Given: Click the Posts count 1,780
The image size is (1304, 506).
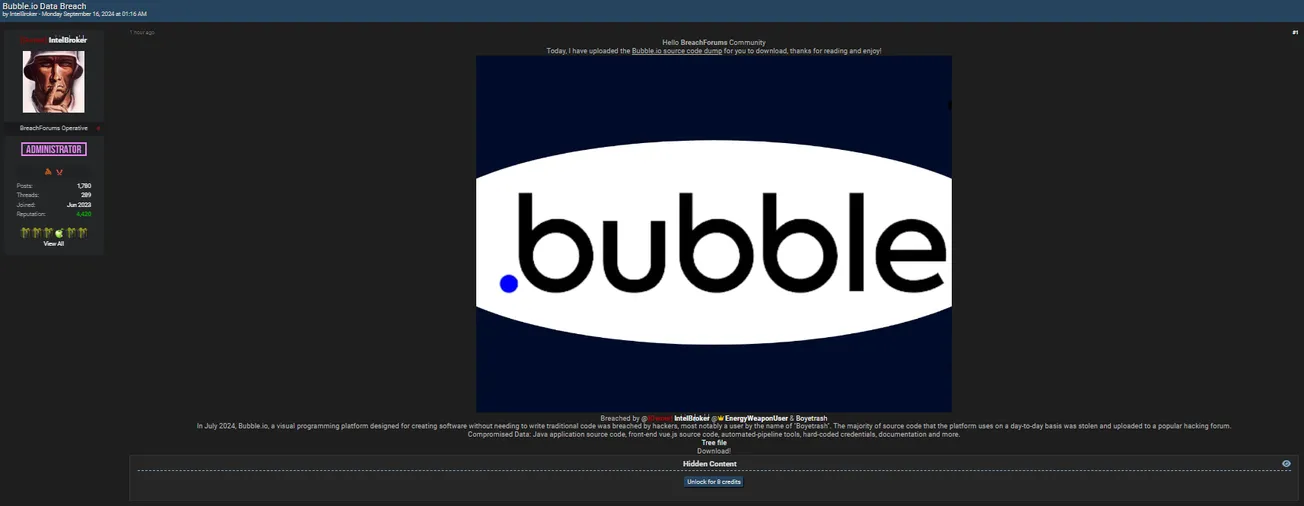Looking at the screenshot, I should pos(84,186).
